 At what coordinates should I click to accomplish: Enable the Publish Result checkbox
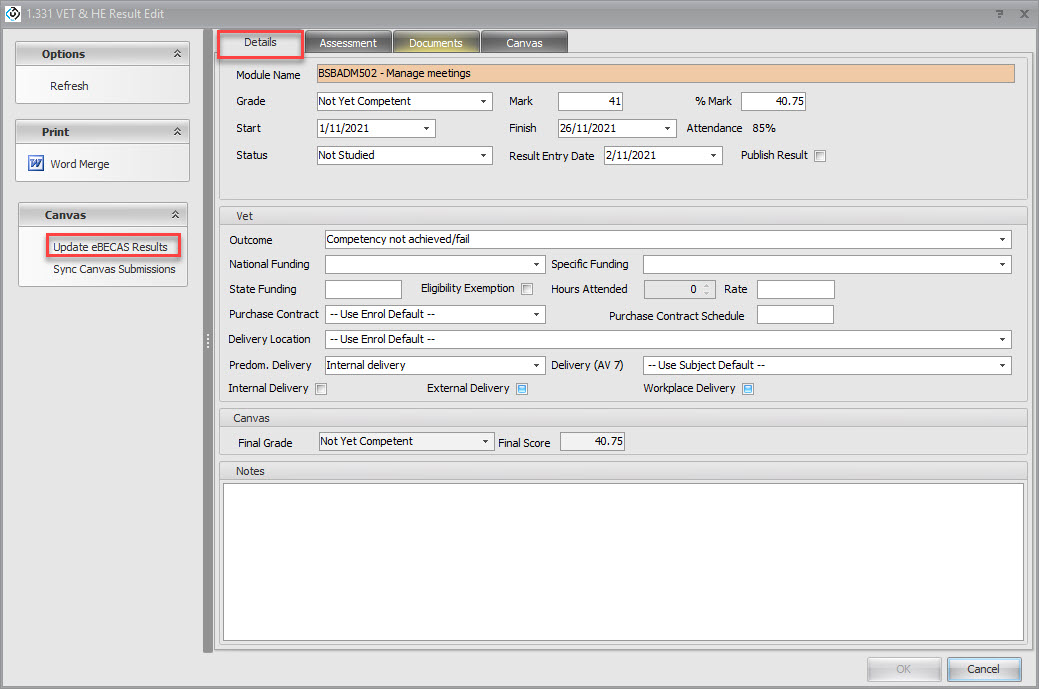point(820,156)
